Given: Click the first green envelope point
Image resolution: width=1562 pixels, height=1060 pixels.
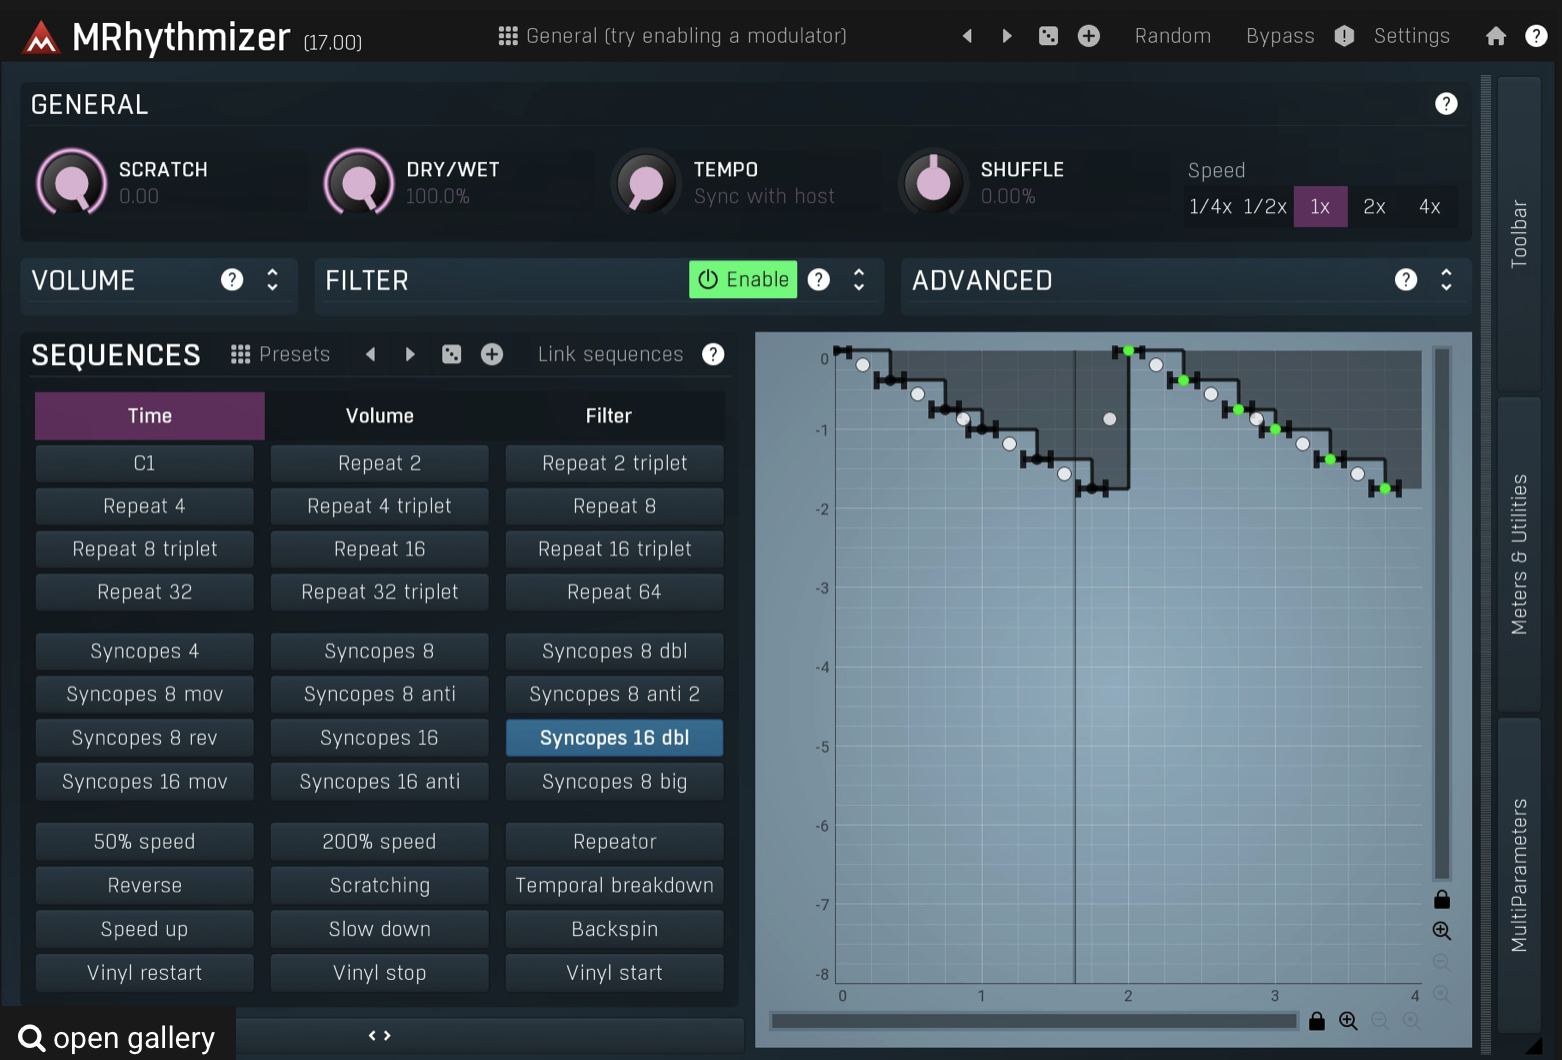Looking at the screenshot, I should coord(1128,351).
